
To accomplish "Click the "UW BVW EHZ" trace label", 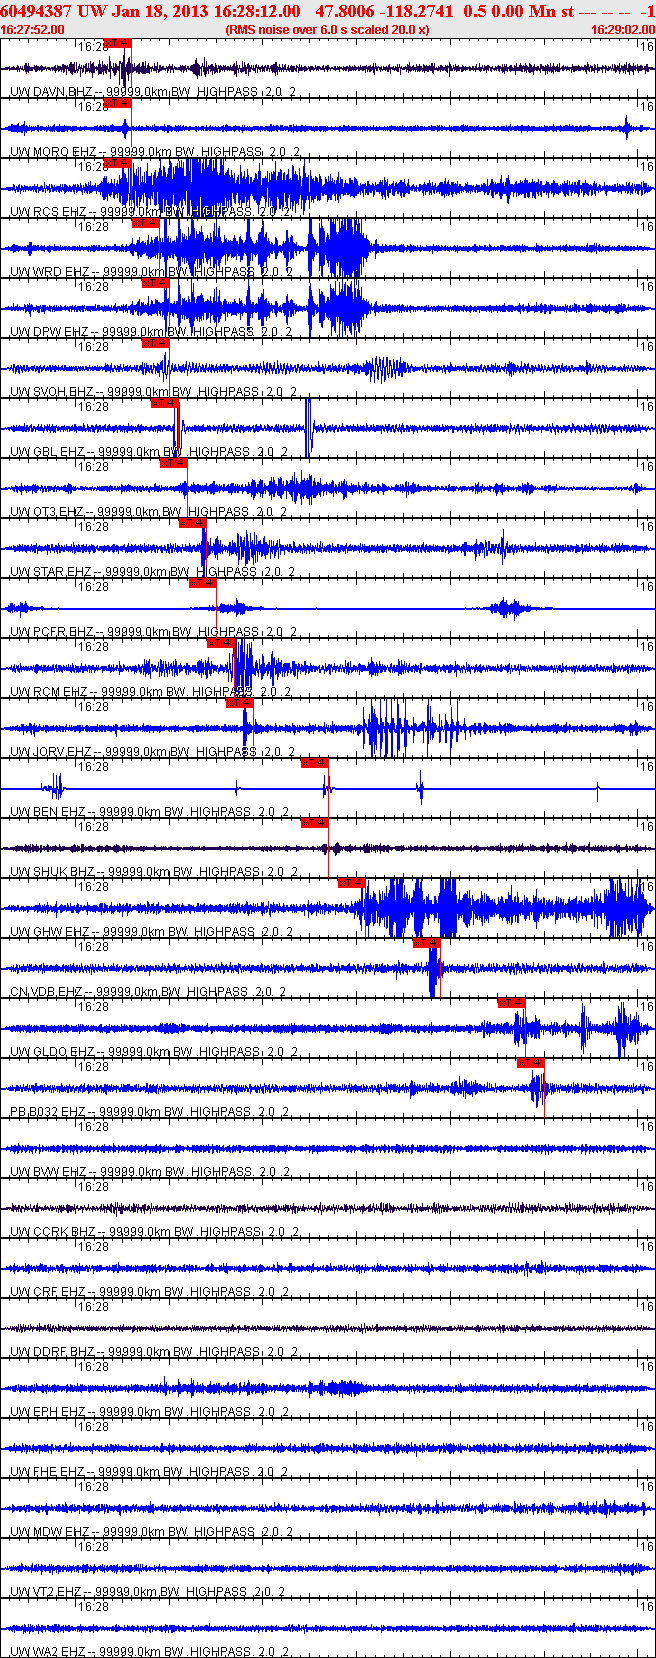I will pyautogui.click(x=48, y=1172).
